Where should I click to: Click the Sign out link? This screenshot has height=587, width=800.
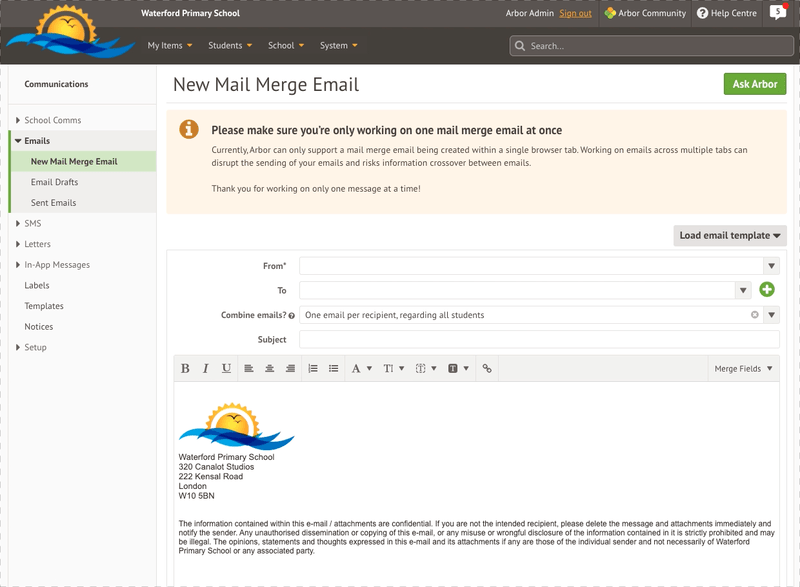click(575, 13)
